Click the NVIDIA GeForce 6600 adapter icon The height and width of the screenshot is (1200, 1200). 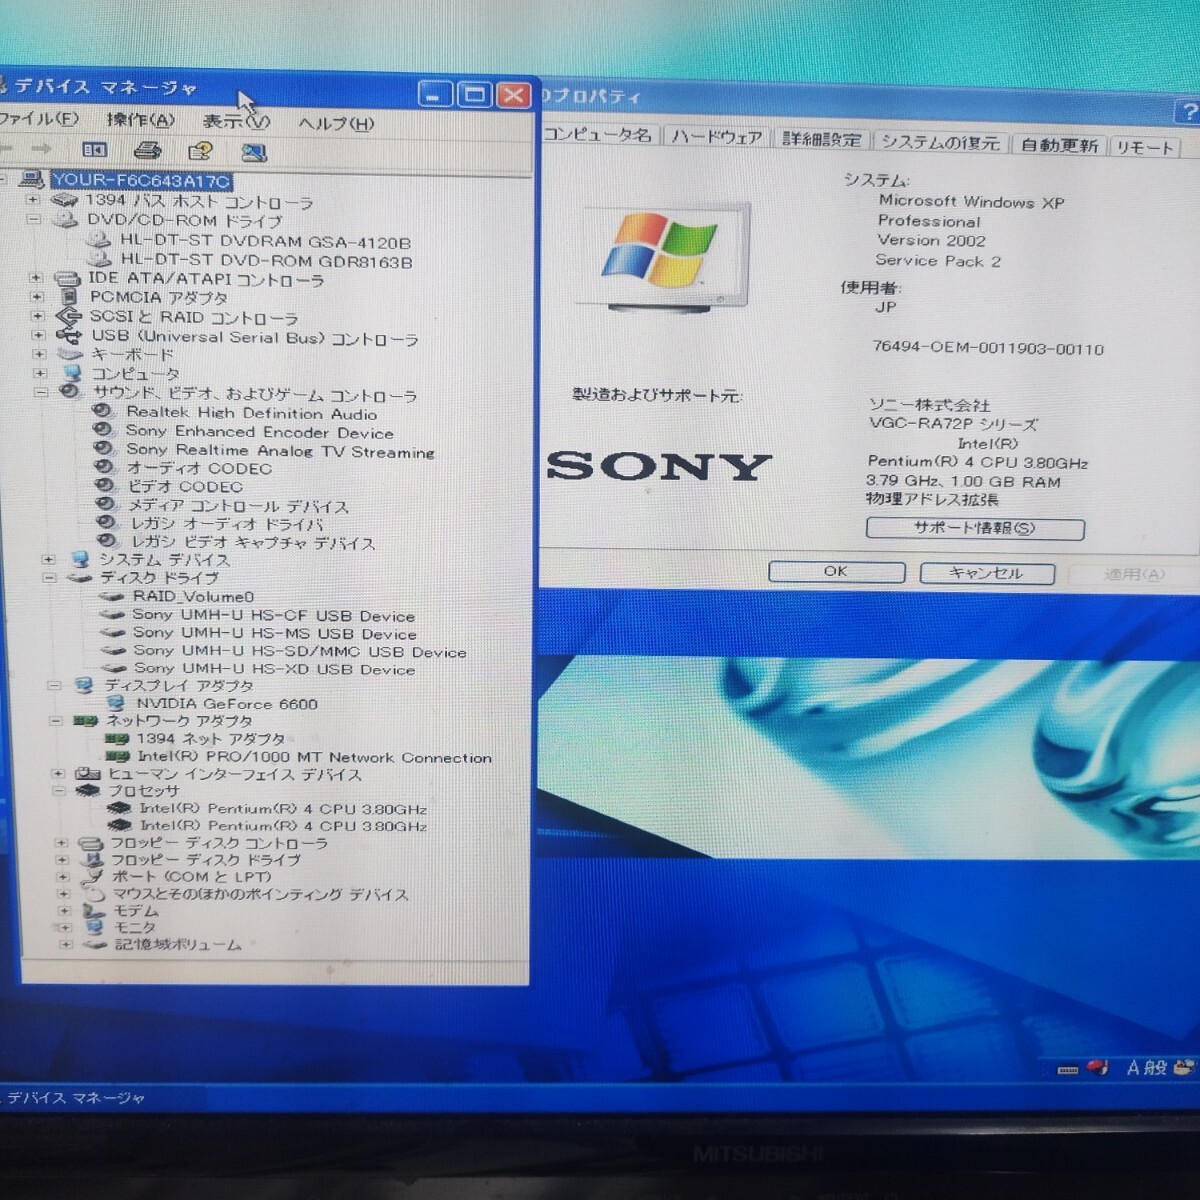[x=116, y=703]
